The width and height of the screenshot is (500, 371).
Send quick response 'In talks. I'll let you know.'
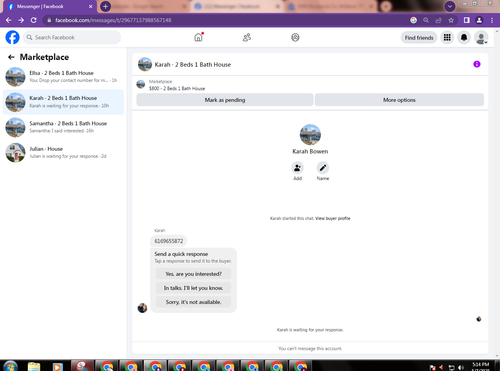click(193, 288)
